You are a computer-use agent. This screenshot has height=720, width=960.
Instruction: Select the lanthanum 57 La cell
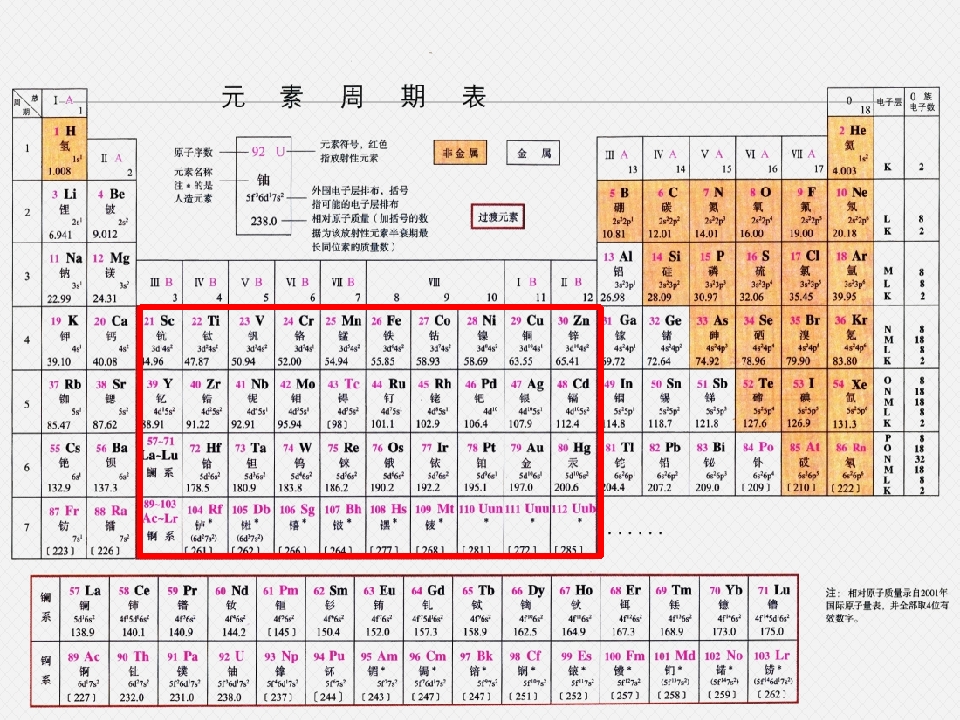tap(84, 608)
